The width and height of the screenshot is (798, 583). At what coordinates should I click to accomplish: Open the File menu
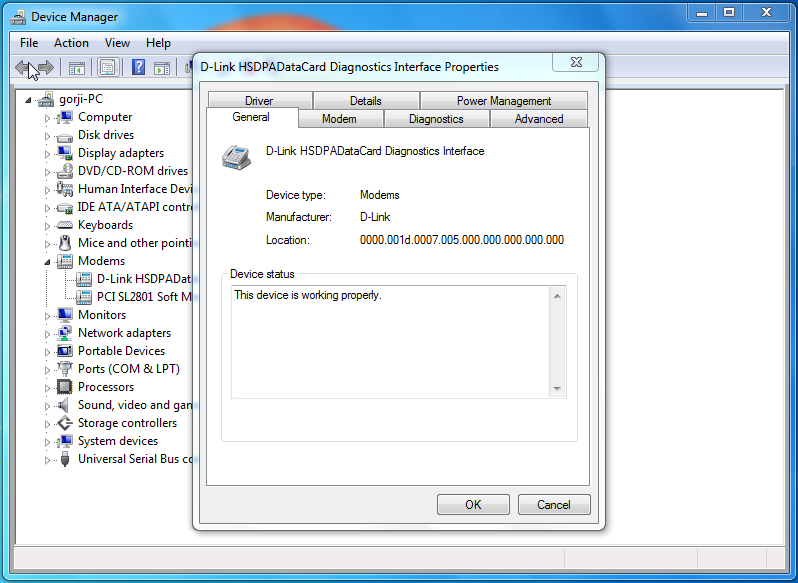[x=29, y=43]
